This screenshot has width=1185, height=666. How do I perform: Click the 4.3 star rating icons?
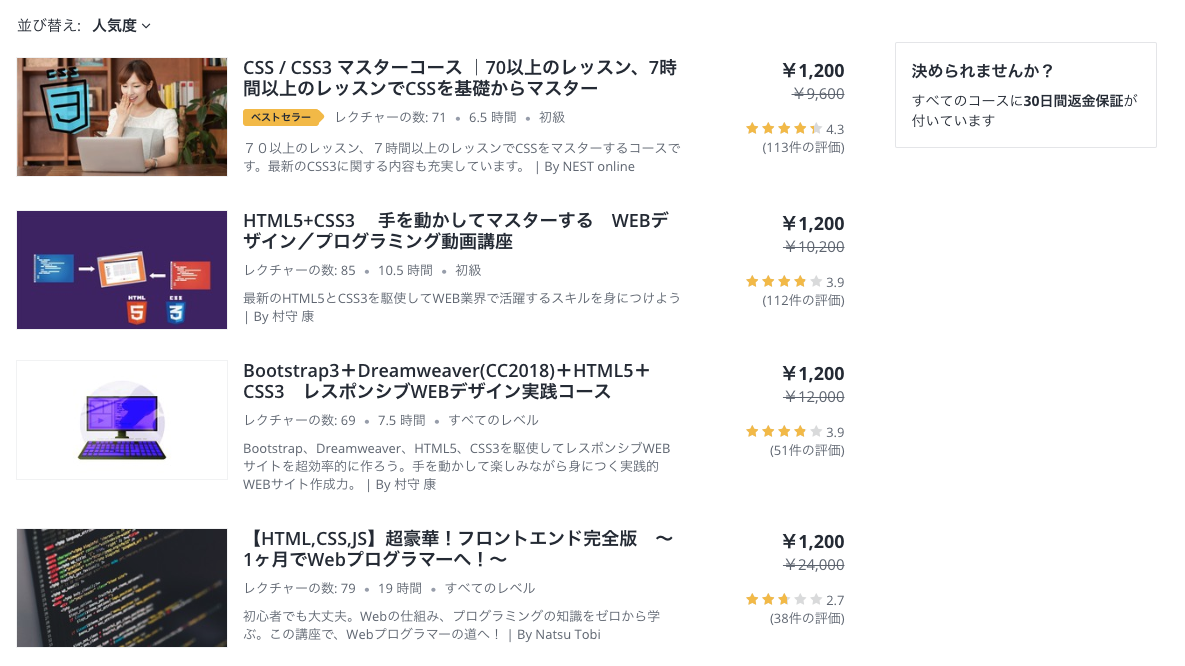[x=784, y=129]
